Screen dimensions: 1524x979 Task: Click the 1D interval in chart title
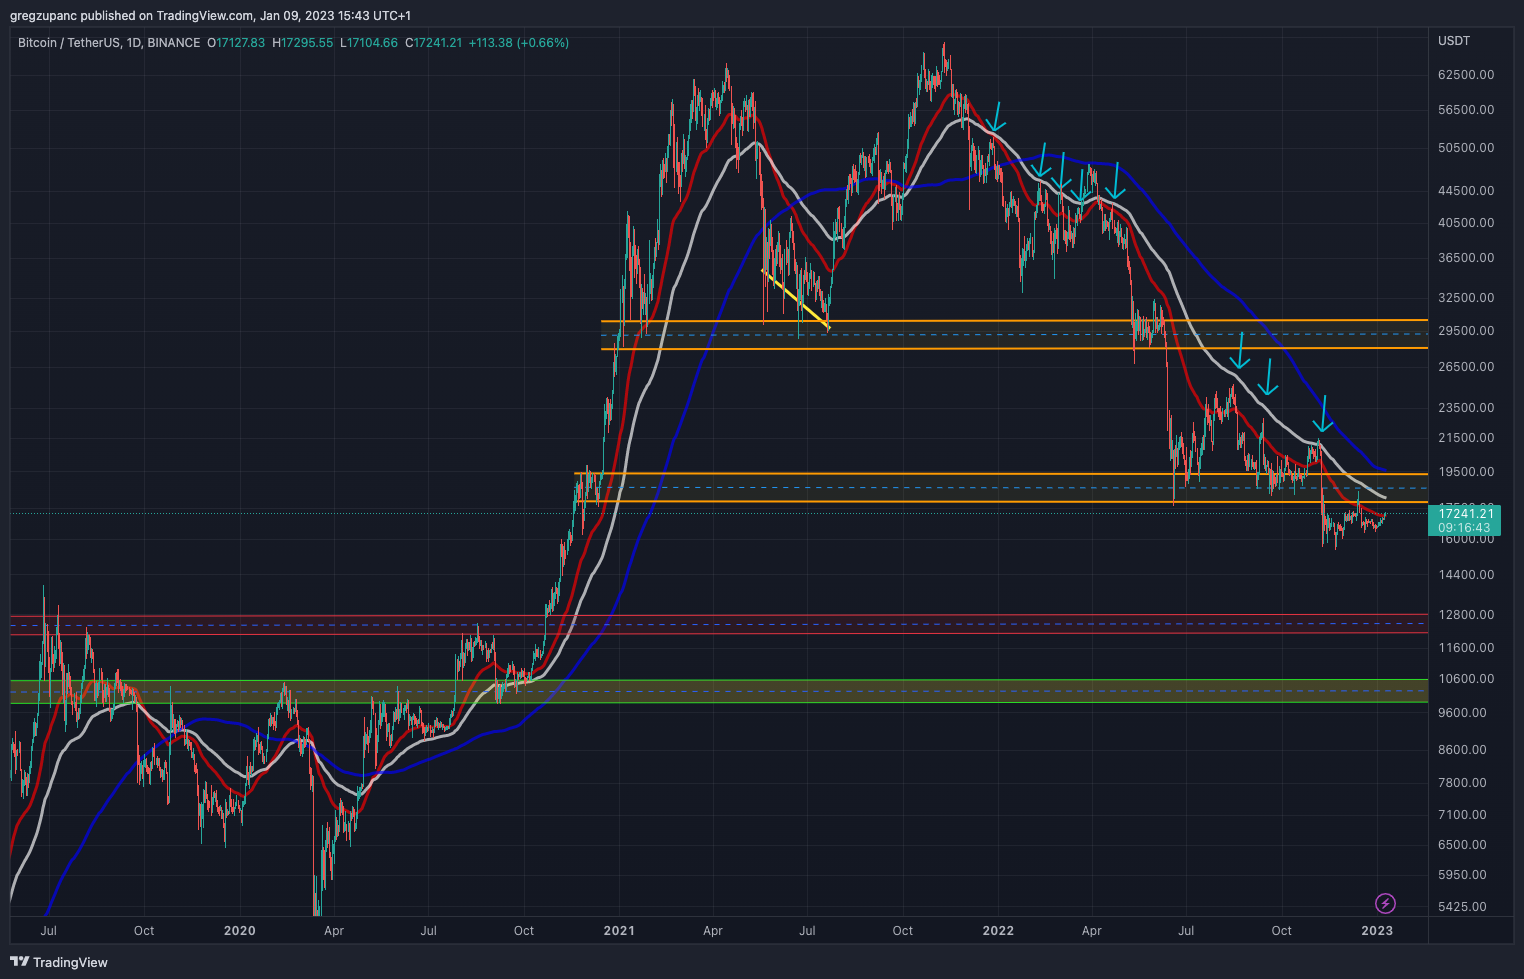pos(134,43)
